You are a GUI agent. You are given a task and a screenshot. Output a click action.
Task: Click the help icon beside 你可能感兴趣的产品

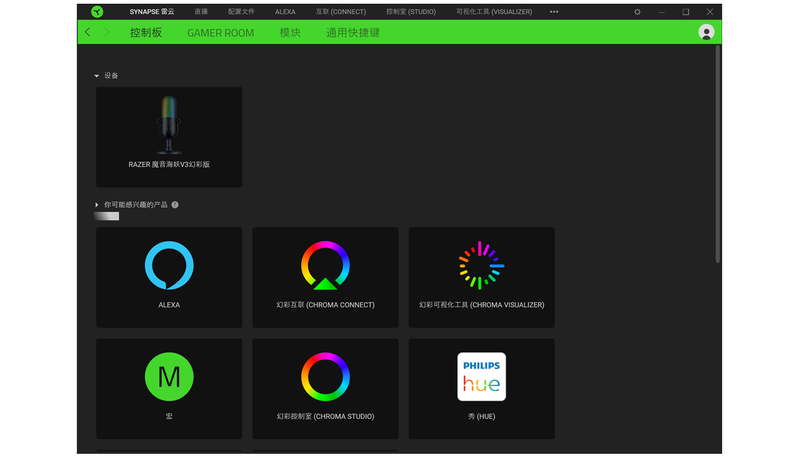point(175,205)
